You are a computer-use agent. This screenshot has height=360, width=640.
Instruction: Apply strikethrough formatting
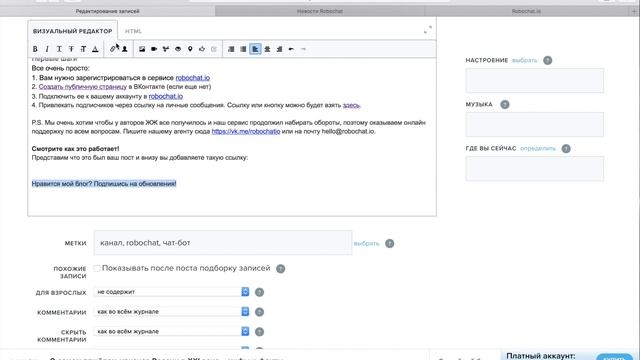tap(71, 49)
